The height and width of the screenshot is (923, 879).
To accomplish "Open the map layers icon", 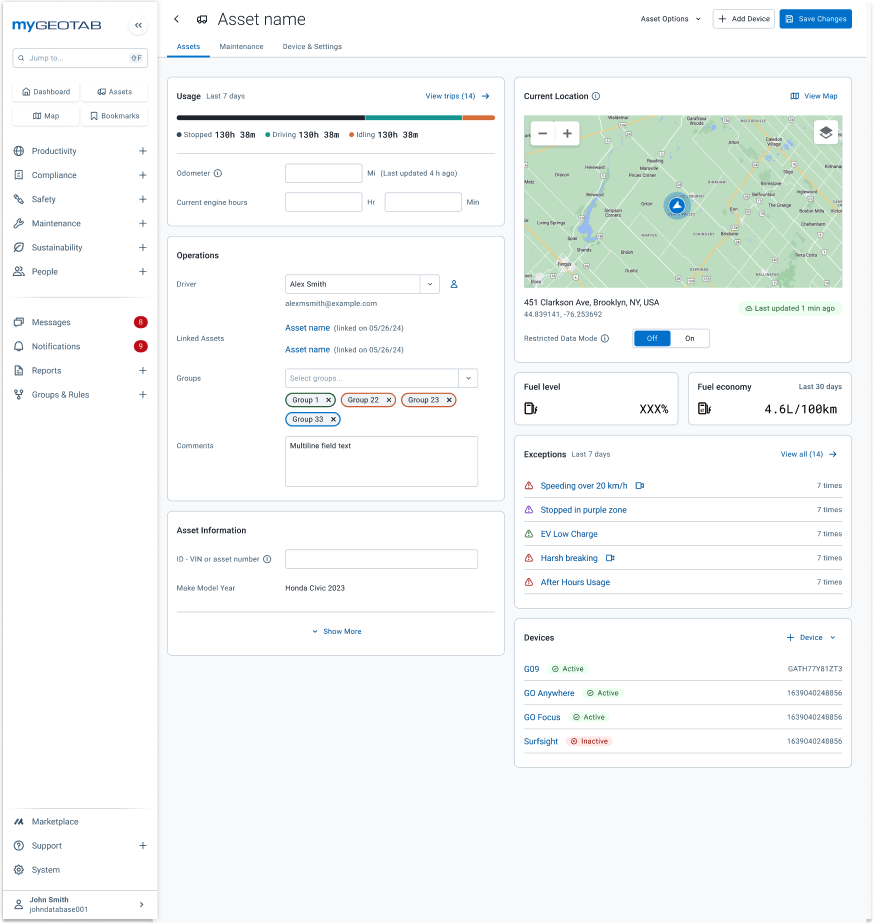I will coord(826,131).
